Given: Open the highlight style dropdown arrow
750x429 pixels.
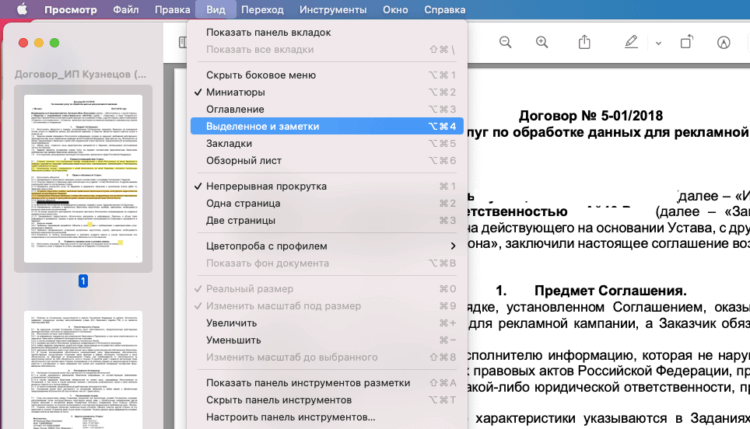Looking at the screenshot, I should pyautogui.click(x=658, y=43).
